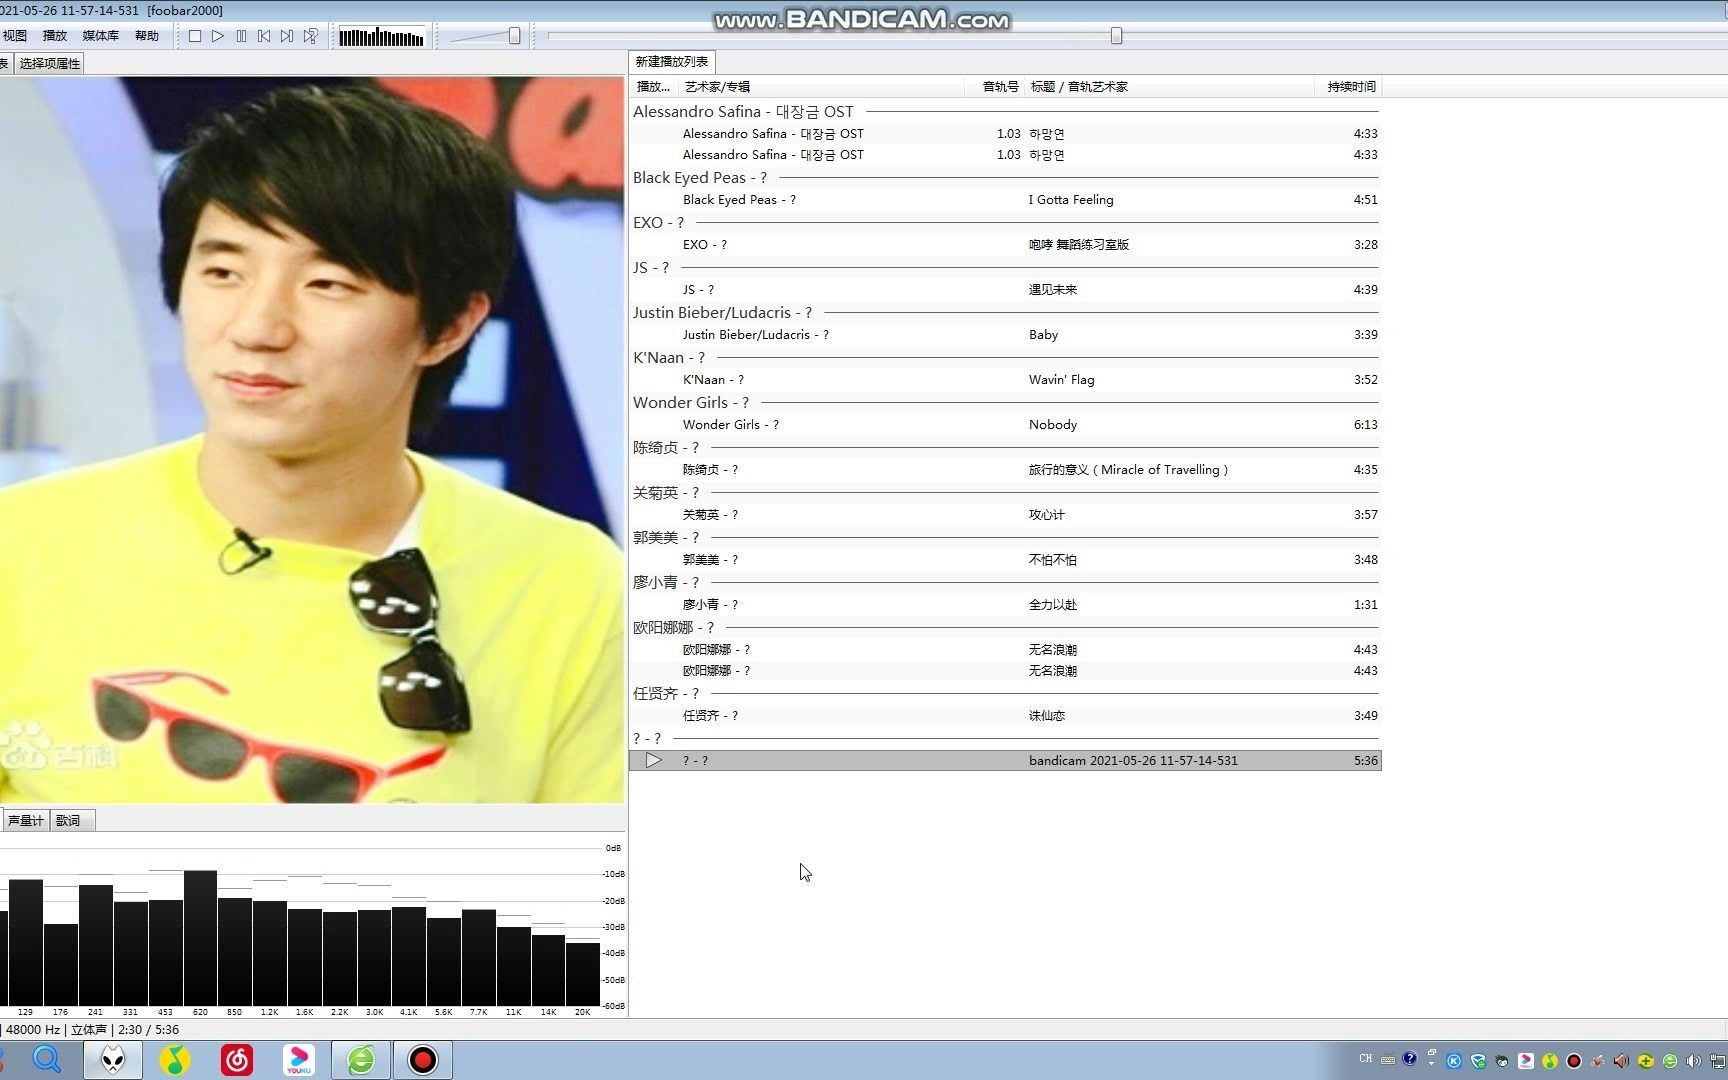Open the magnifier search taskbar icon
Image resolution: width=1728 pixels, height=1080 pixels.
[46, 1059]
